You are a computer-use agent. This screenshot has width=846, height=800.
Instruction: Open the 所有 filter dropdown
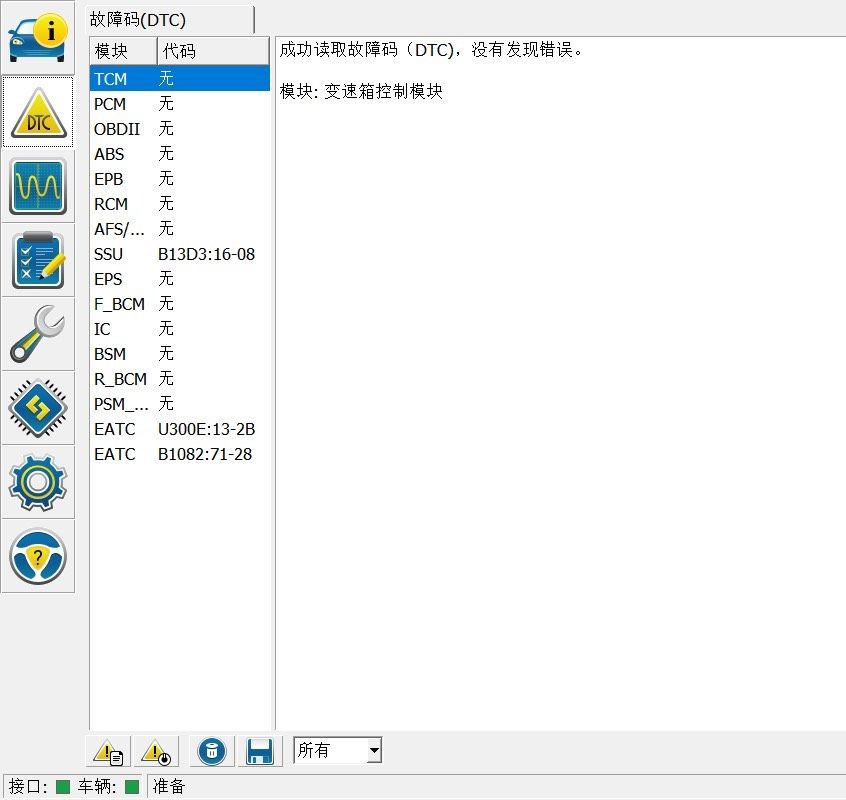338,750
